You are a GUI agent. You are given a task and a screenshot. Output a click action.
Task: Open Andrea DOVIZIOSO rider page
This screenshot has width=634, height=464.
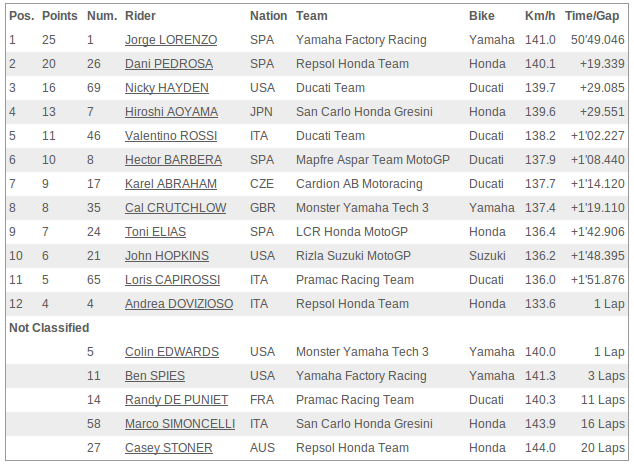point(179,304)
